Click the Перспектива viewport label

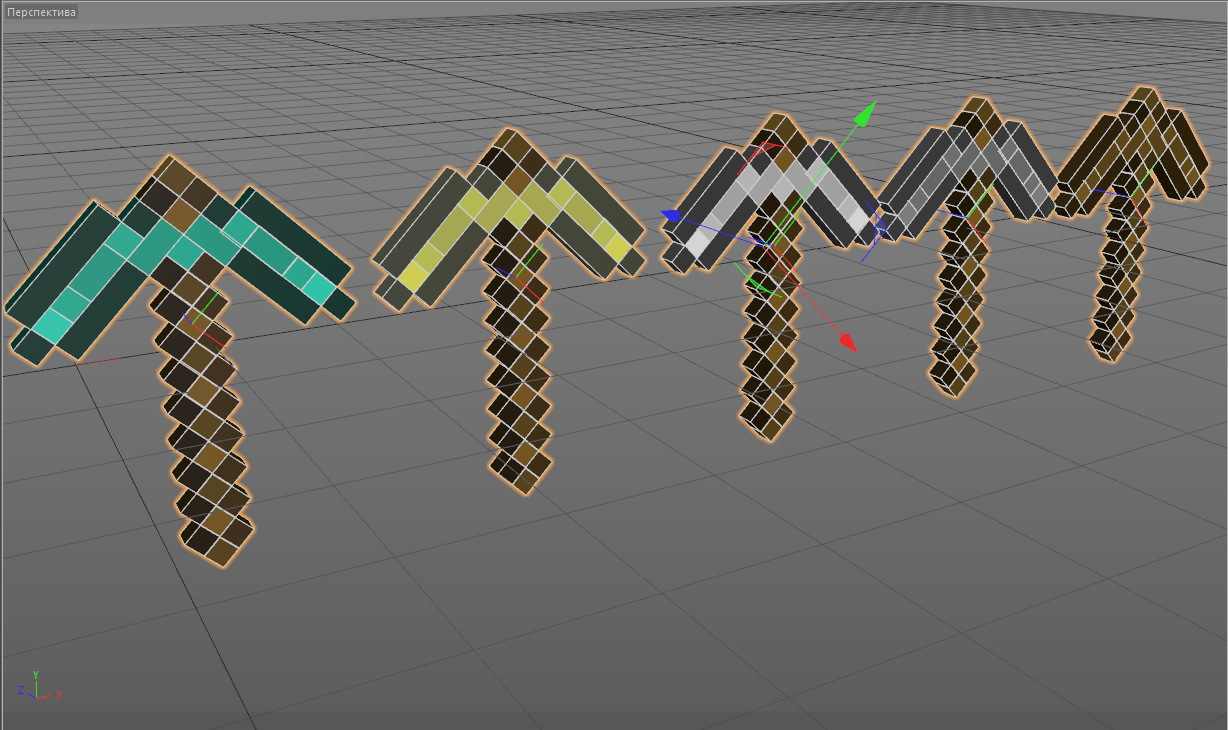[x=40, y=13]
